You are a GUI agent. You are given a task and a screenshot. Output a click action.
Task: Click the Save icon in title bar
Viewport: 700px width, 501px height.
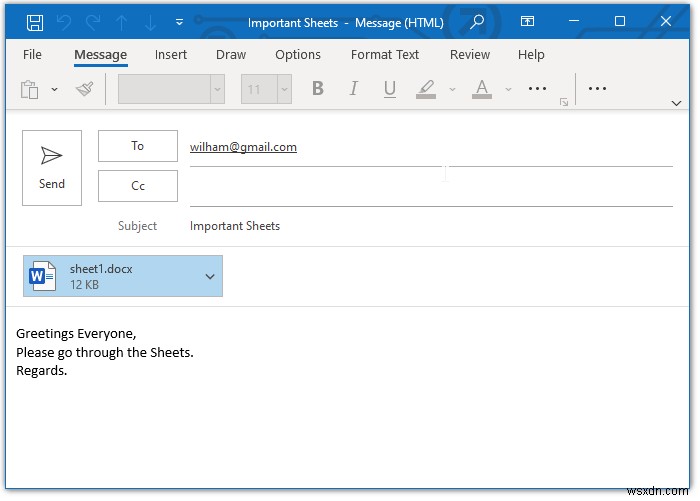click(x=35, y=22)
